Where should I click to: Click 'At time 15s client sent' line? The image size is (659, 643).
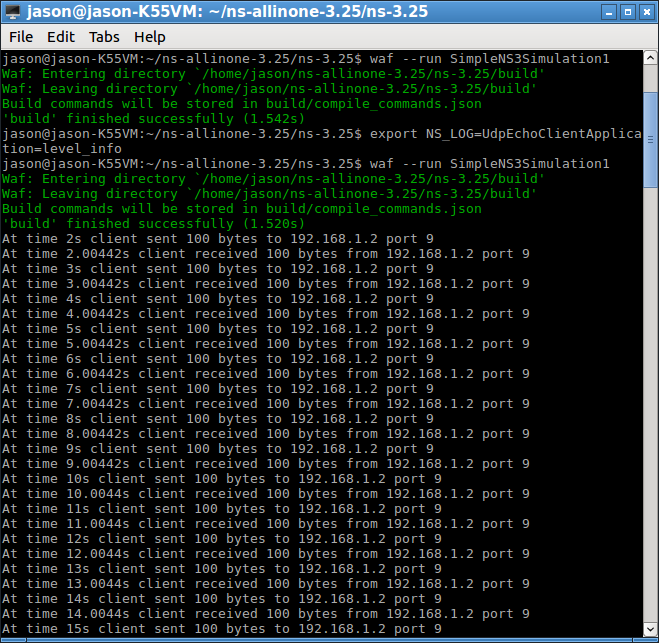221,629
